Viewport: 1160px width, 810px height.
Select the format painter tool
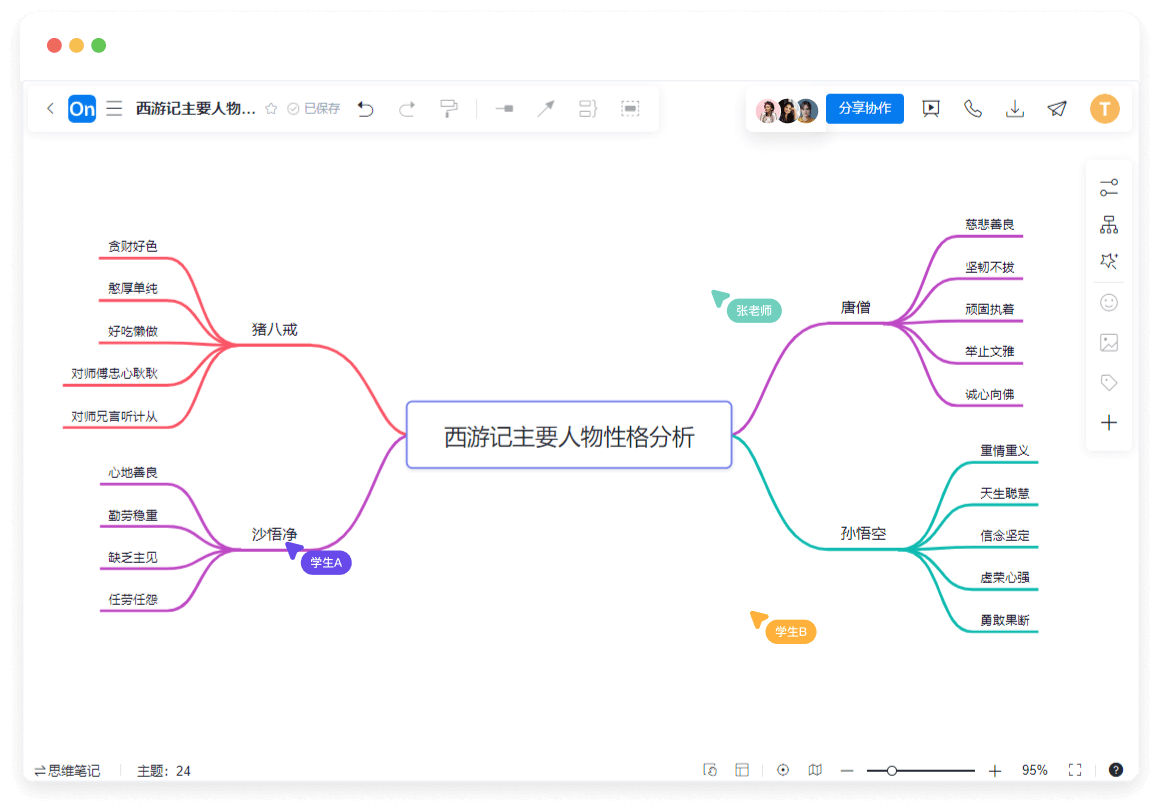click(x=449, y=109)
